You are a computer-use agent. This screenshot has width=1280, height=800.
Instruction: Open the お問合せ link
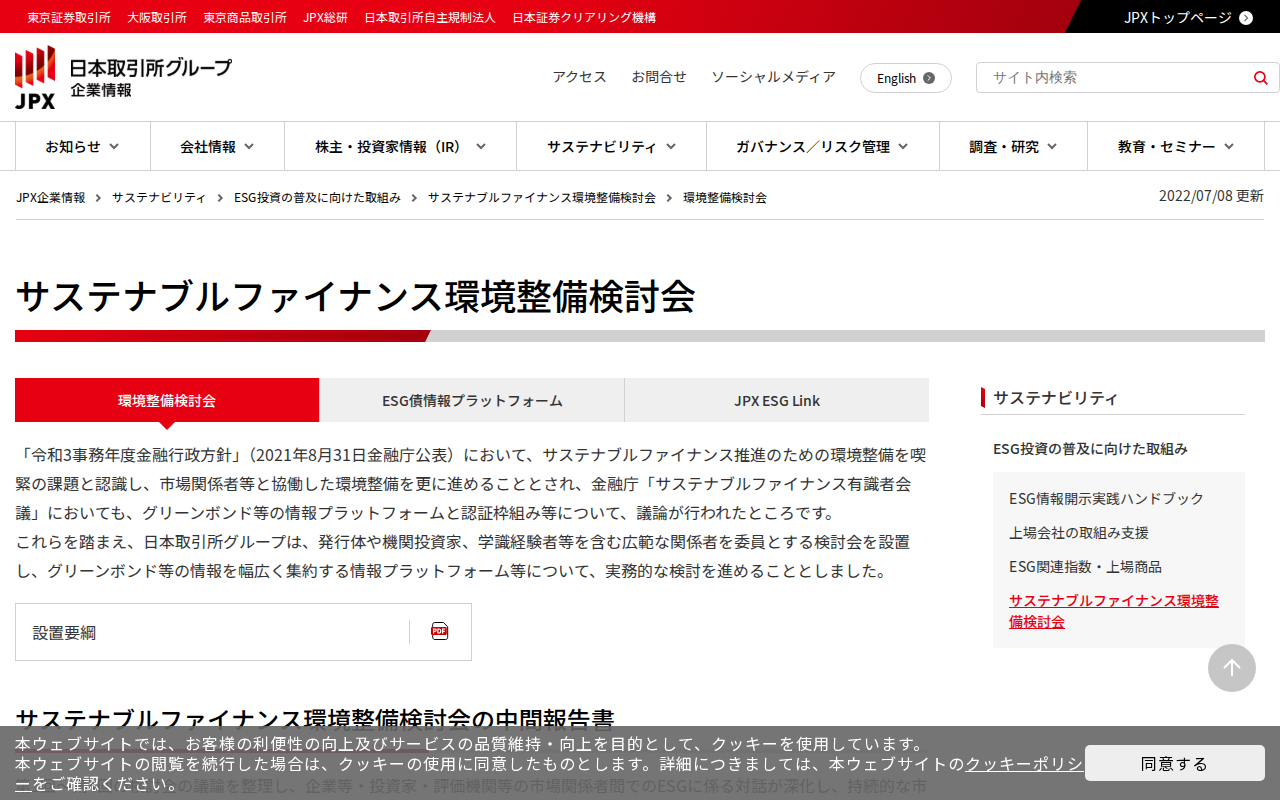(x=659, y=77)
